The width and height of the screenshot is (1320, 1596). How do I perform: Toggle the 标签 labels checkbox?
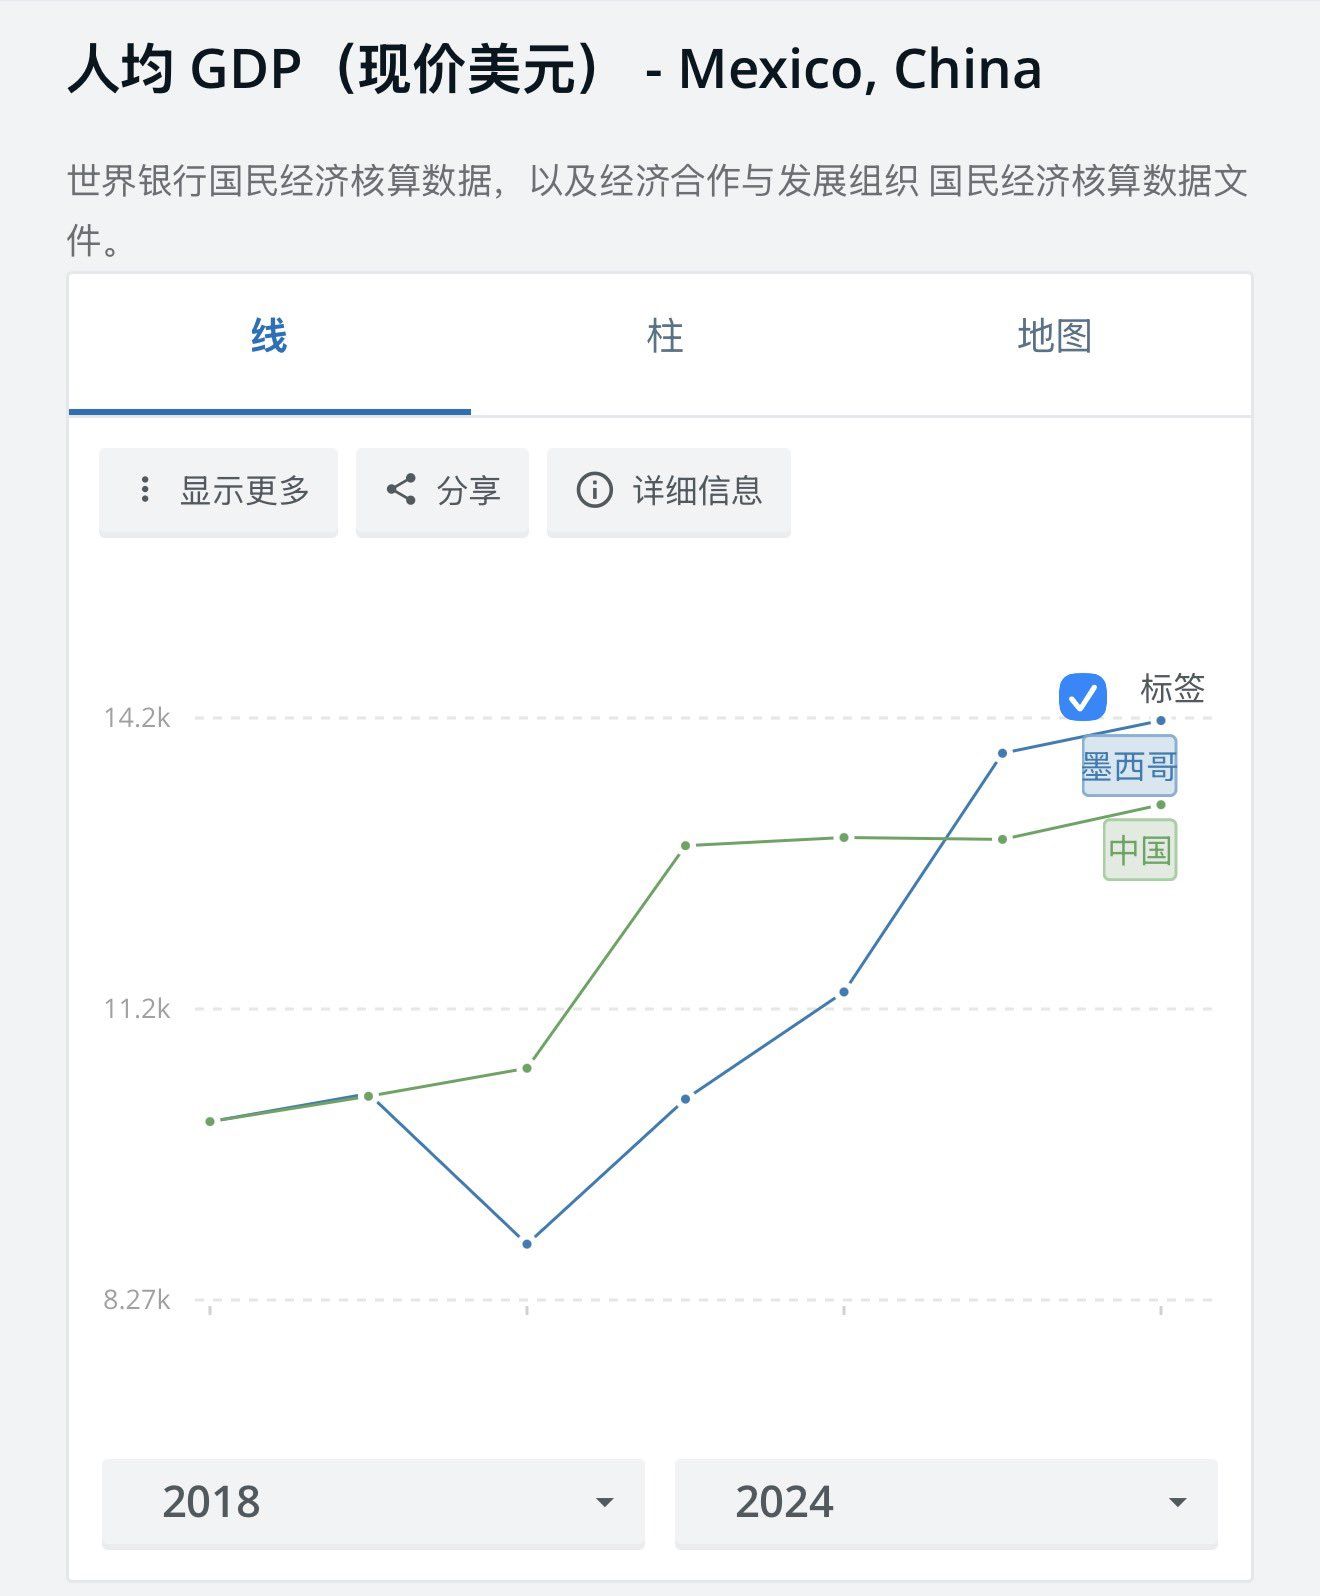1082,696
